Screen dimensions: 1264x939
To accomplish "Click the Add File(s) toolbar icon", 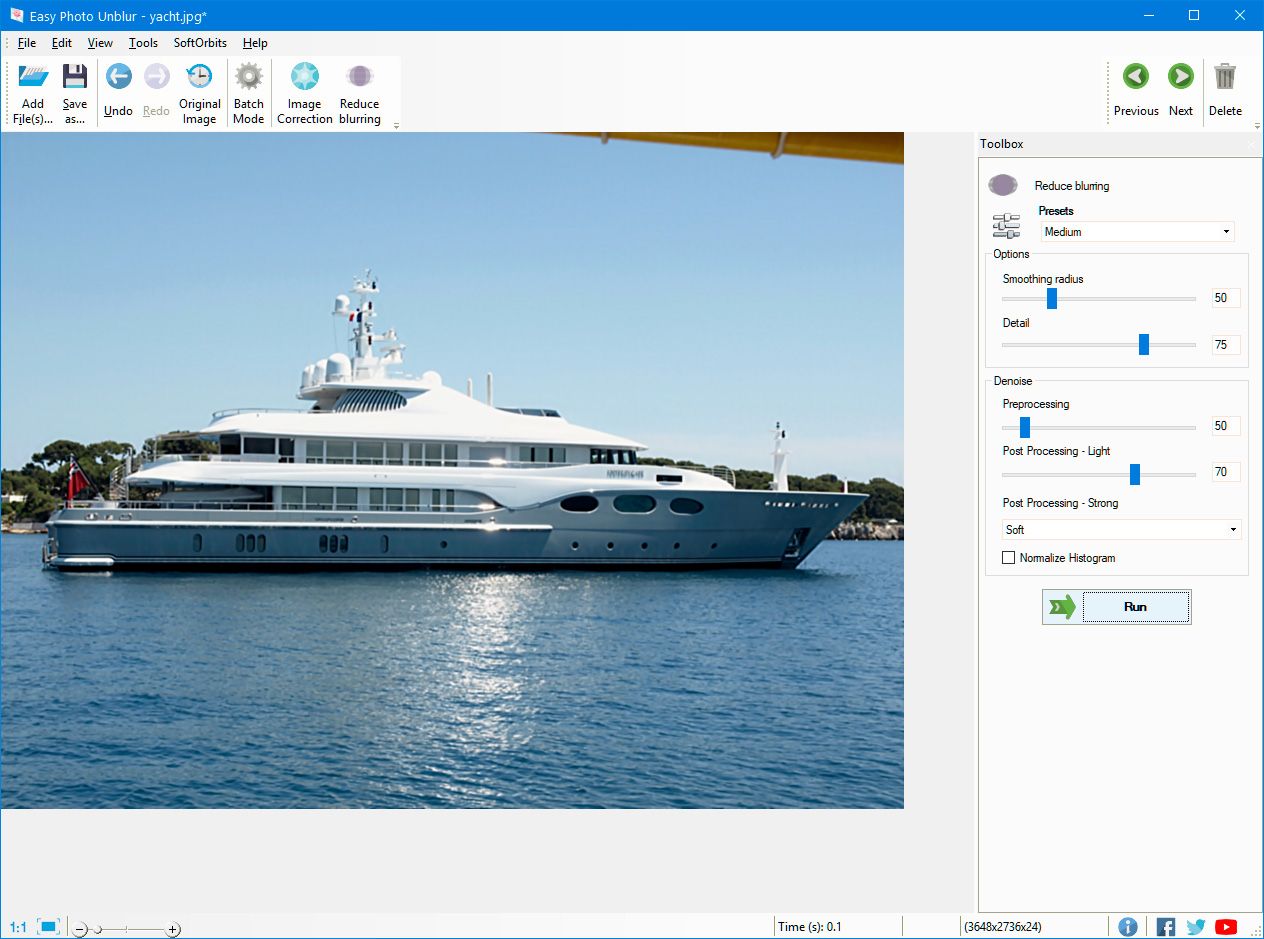I will click(x=33, y=77).
